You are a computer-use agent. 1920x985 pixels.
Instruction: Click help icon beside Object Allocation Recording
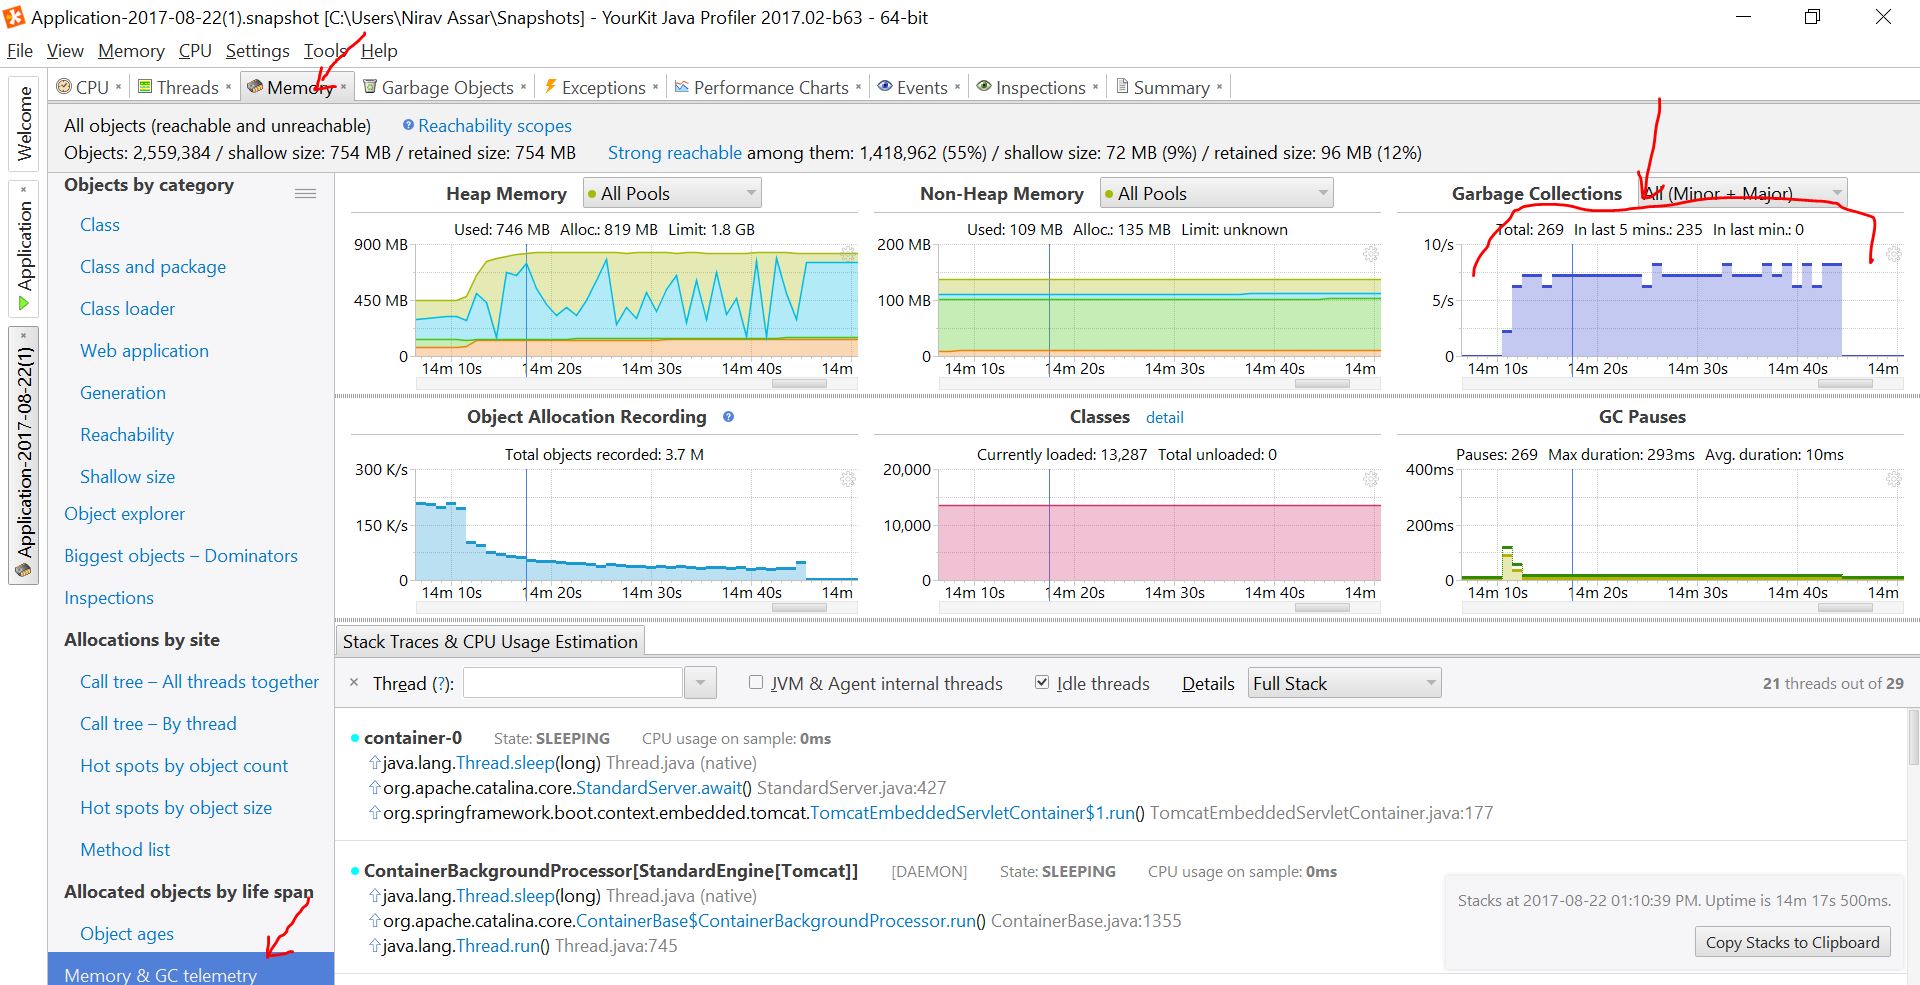tap(729, 417)
